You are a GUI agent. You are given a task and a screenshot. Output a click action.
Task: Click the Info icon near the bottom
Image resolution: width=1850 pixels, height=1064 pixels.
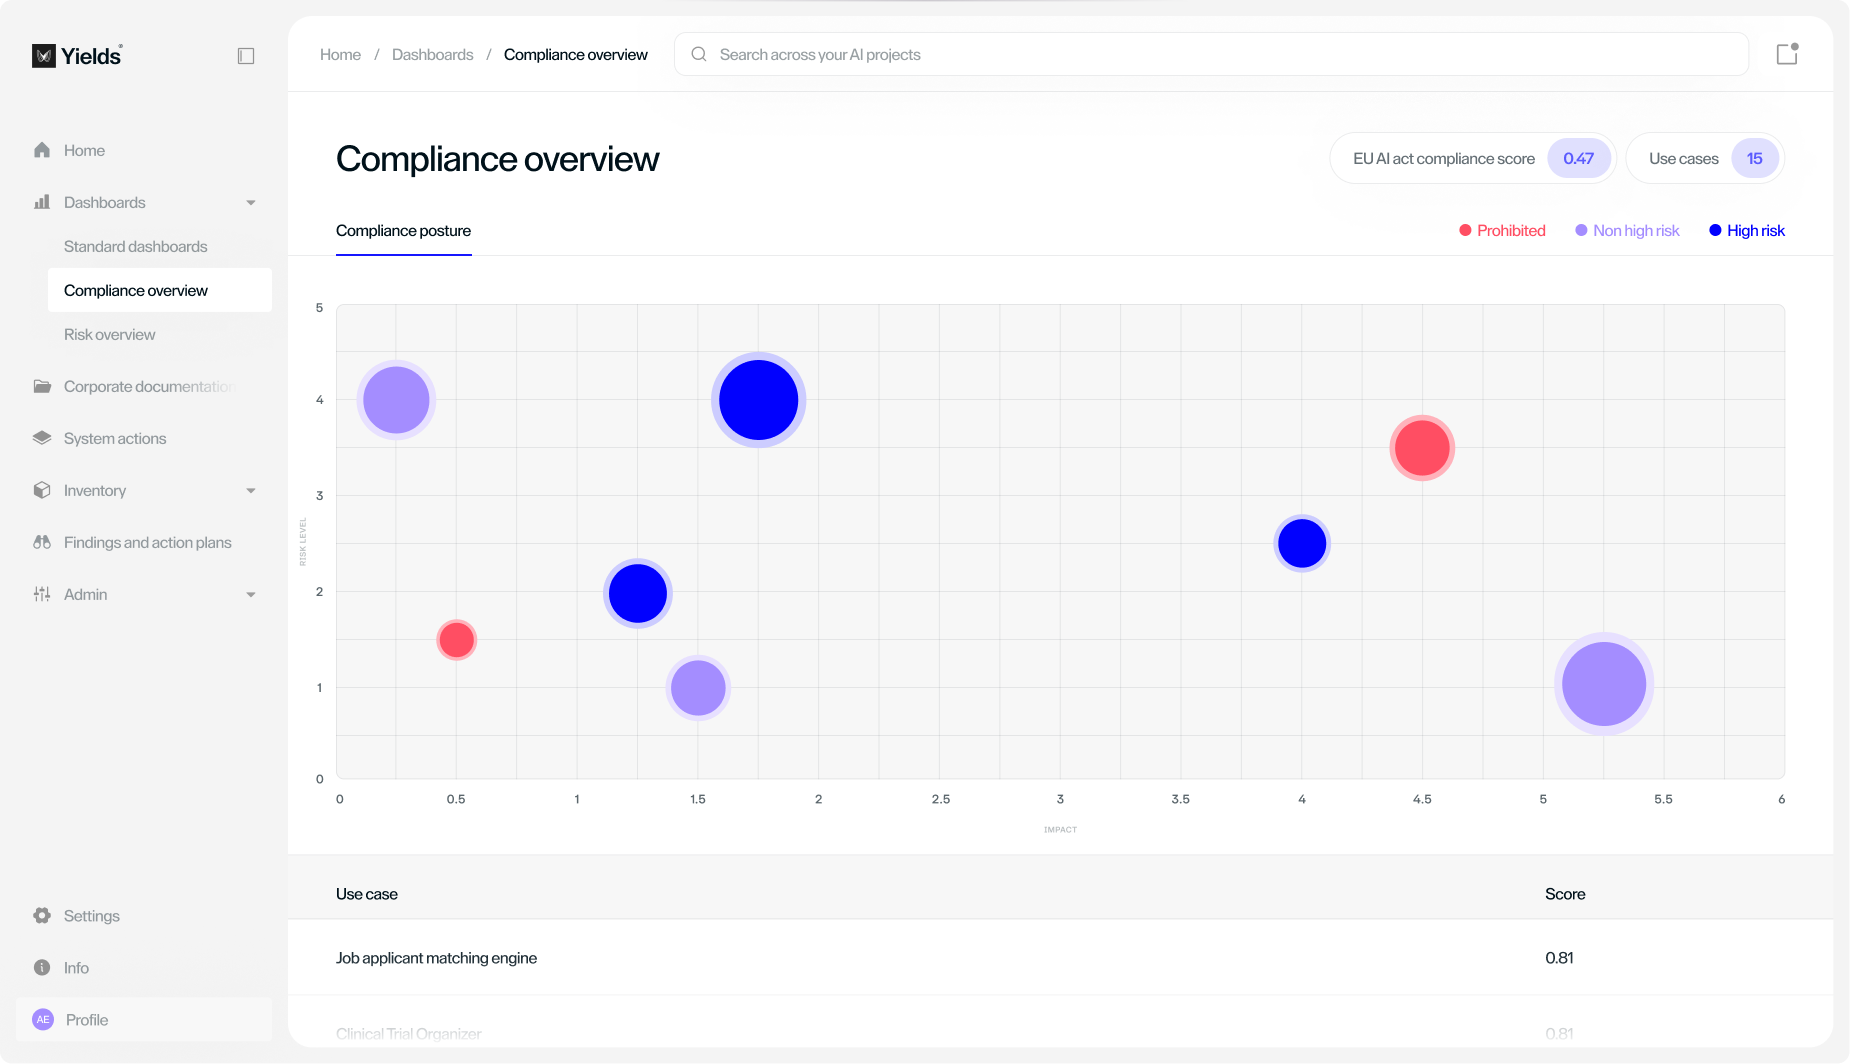(42, 967)
